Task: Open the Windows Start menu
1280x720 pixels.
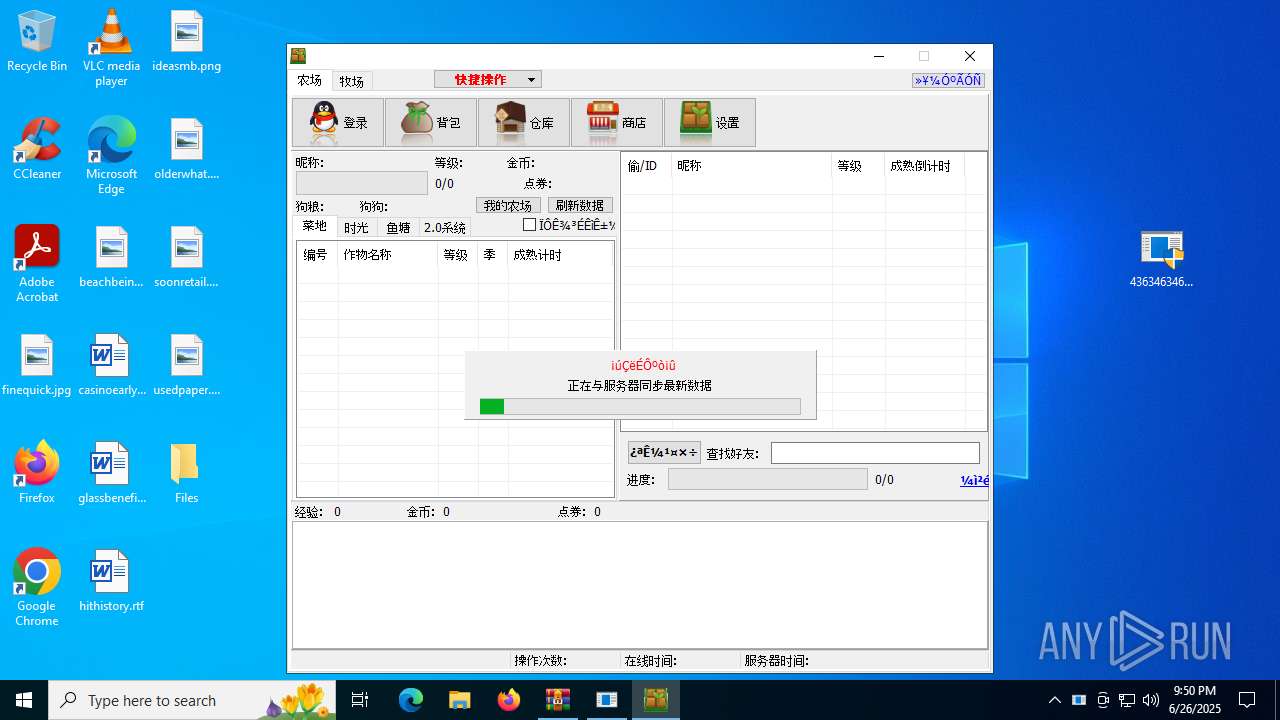Action: (24, 700)
